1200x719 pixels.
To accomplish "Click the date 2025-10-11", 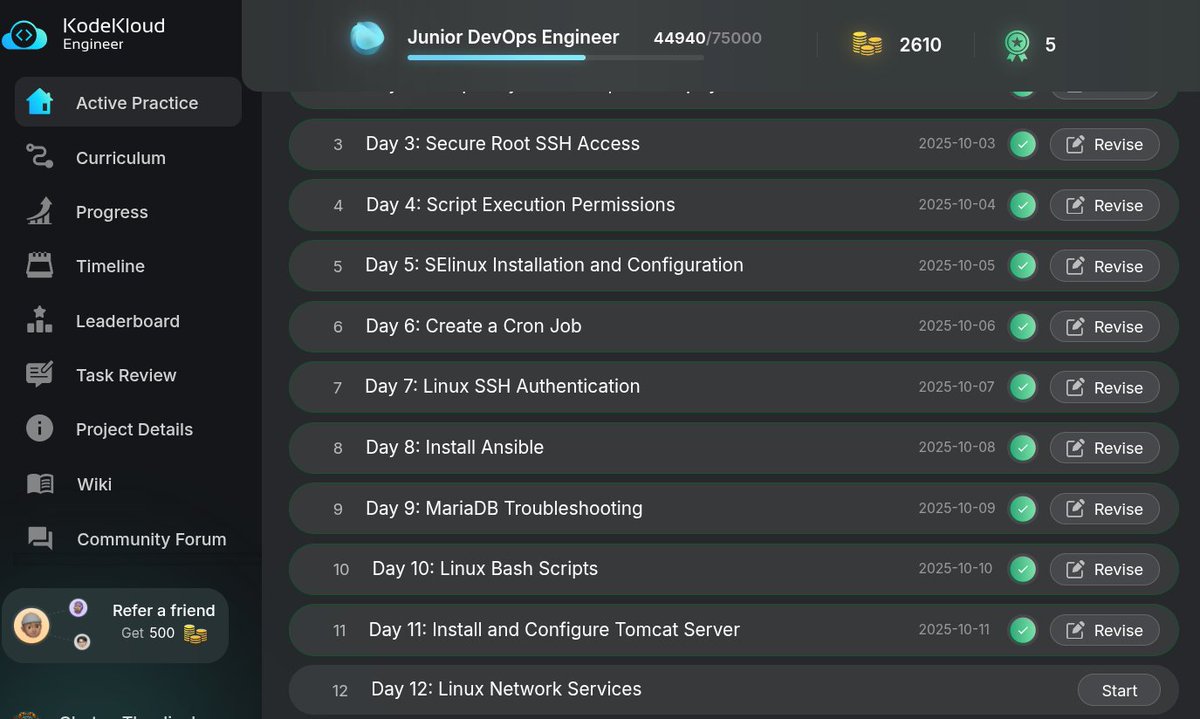I will tap(954, 629).
